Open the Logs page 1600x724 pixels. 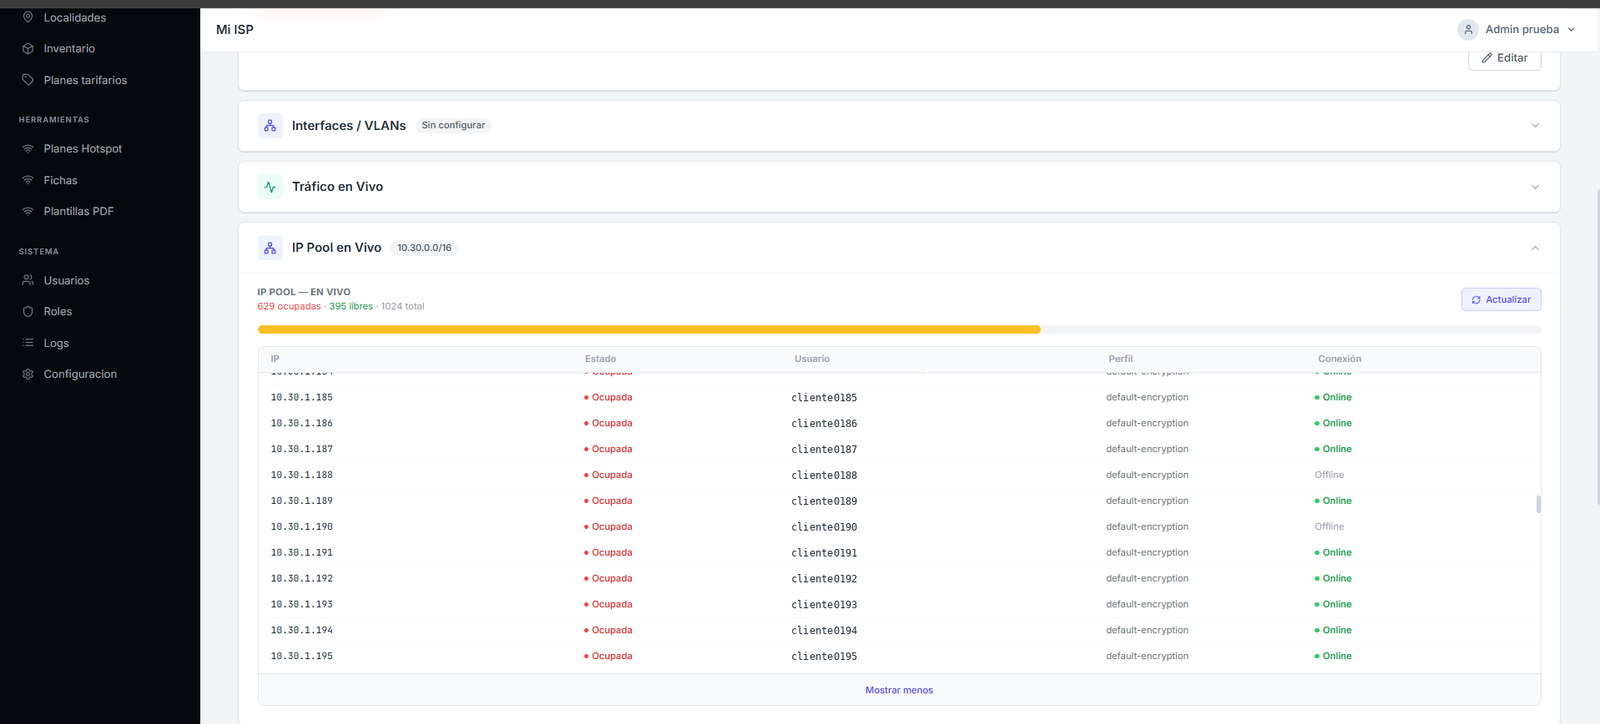click(56, 343)
